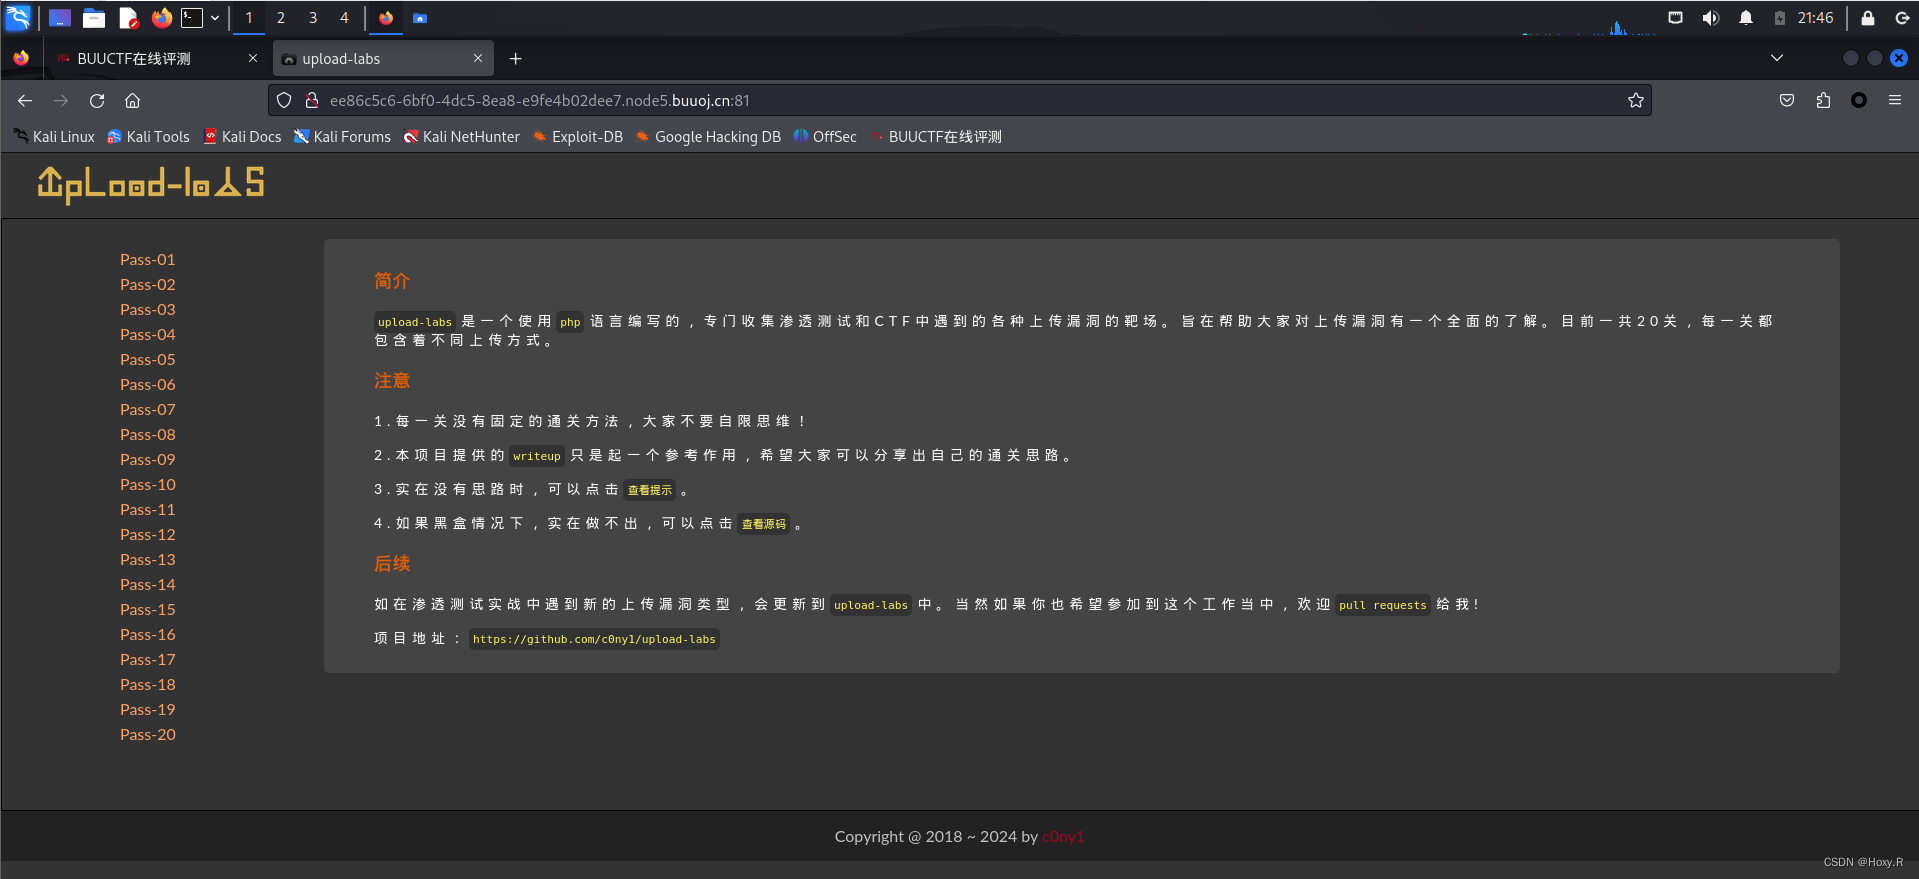Viewport: 1919px width, 879px height.
Task: Open the BUUCTF在线评测 bookmark in toolbar
Action: 935,137
